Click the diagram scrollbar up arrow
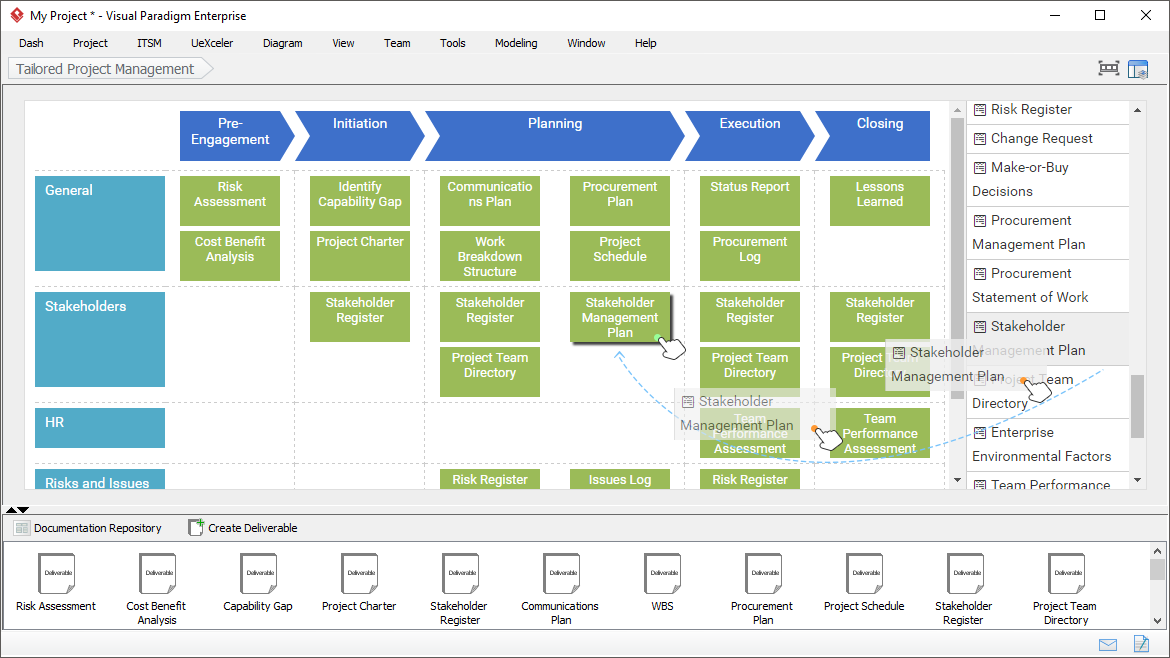1170x658 pixels. [x=957, y=110]
